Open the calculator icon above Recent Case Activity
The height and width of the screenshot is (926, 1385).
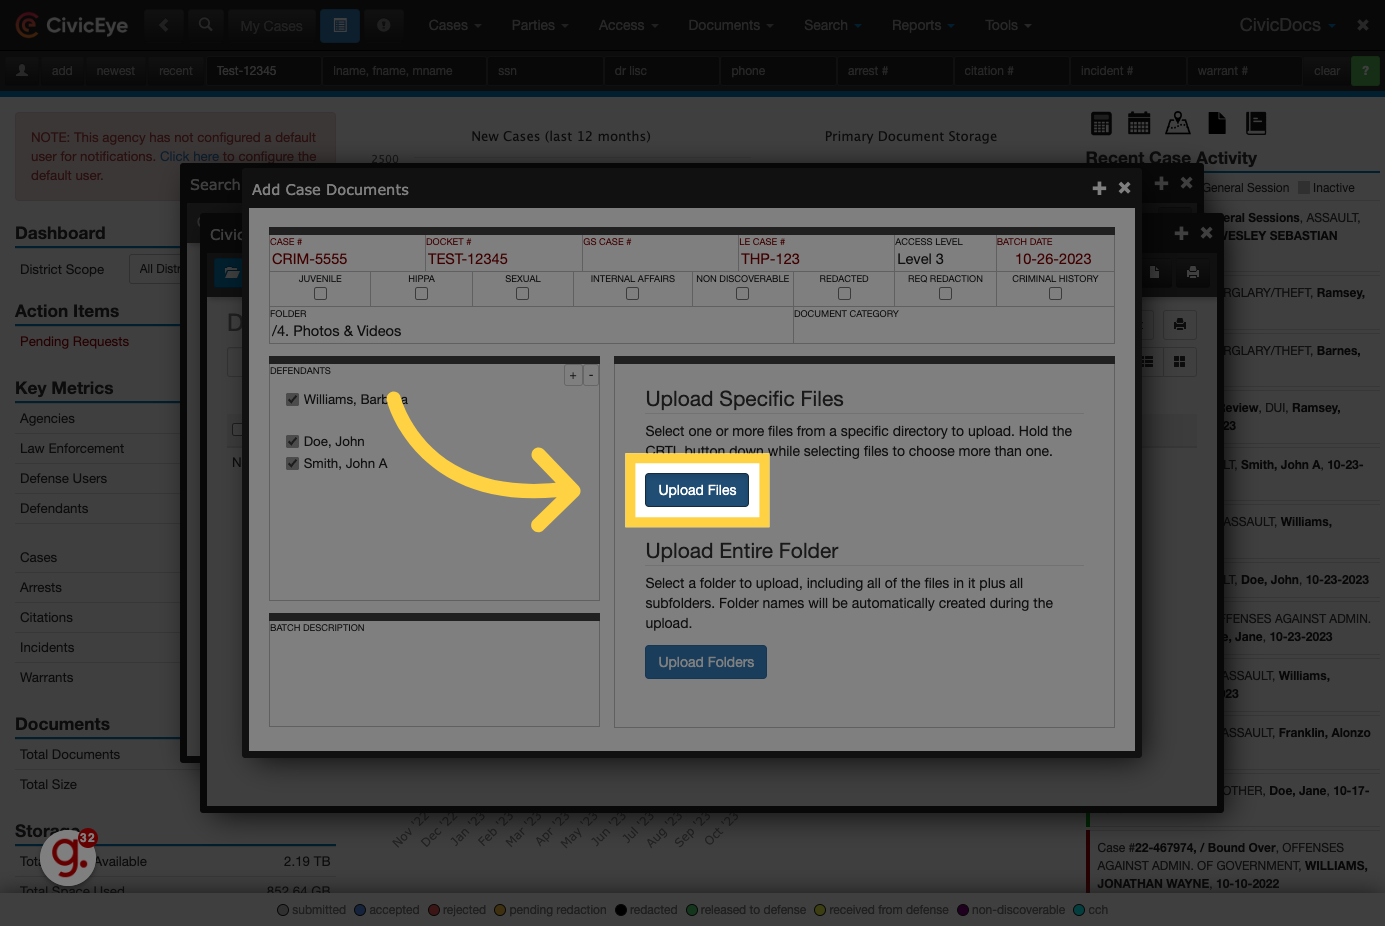[1101, 123]
